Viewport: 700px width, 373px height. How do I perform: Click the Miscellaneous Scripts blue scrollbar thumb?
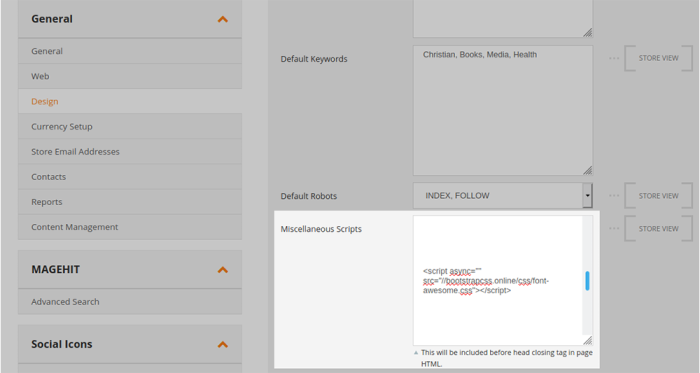tap(587, 281)
